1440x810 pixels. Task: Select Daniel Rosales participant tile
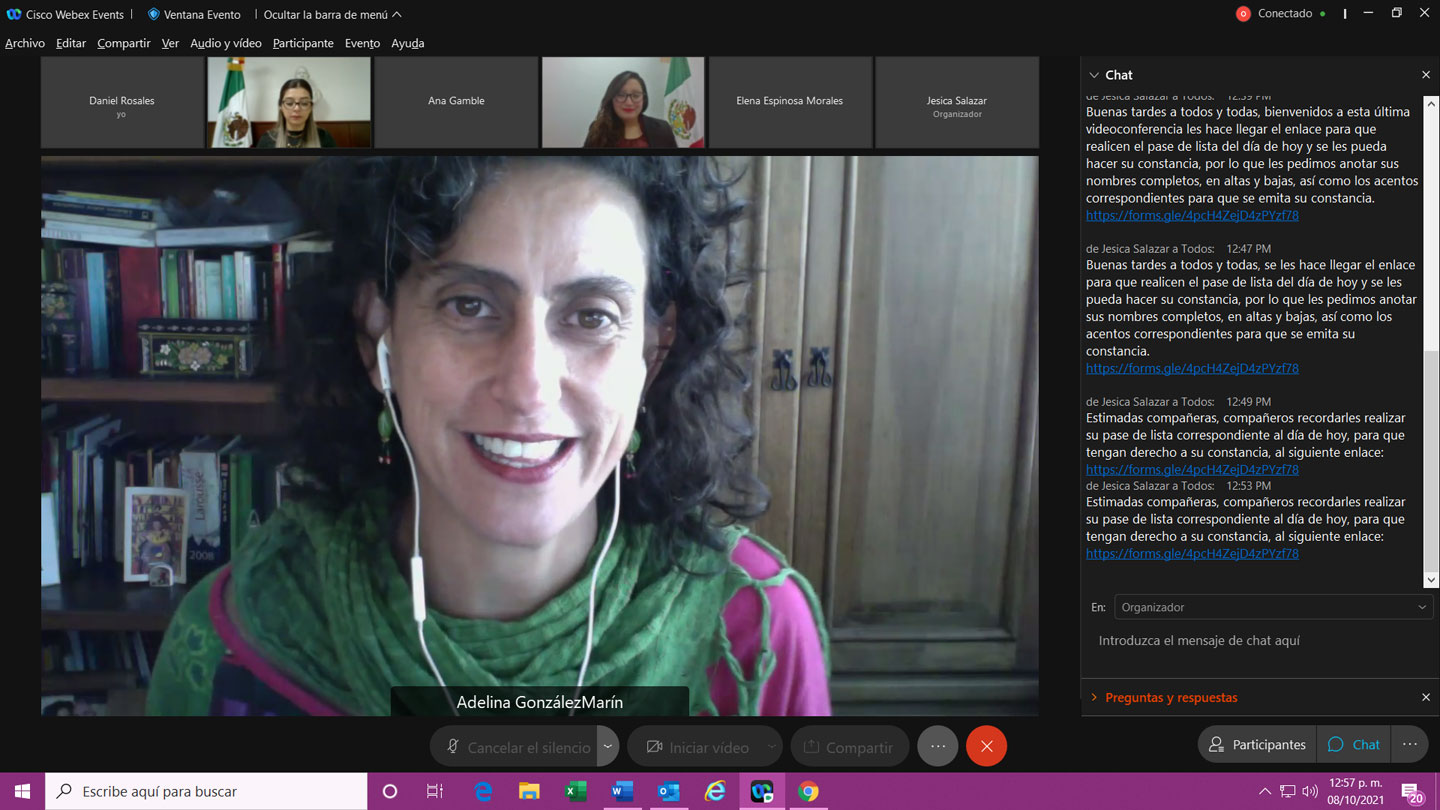click(122, 102)
